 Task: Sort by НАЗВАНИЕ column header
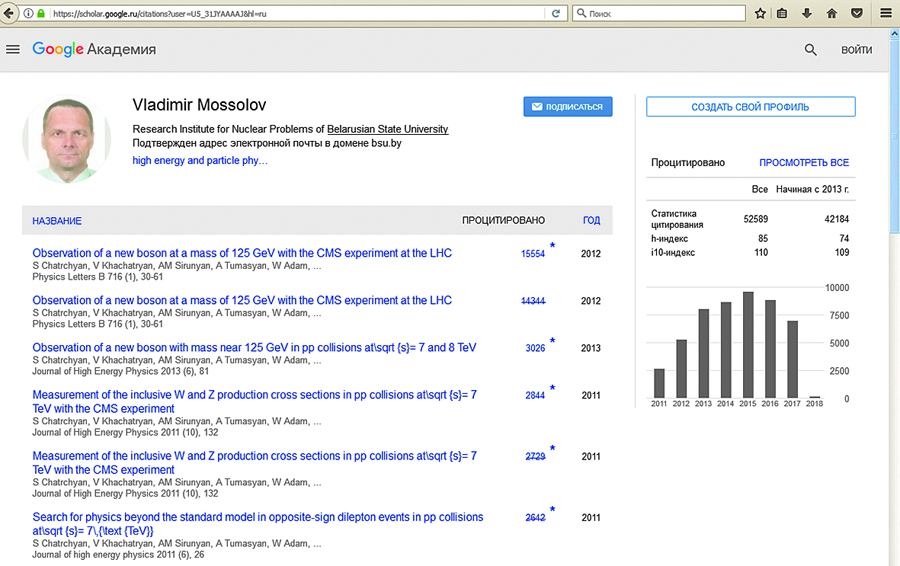[x=57, y=221]
